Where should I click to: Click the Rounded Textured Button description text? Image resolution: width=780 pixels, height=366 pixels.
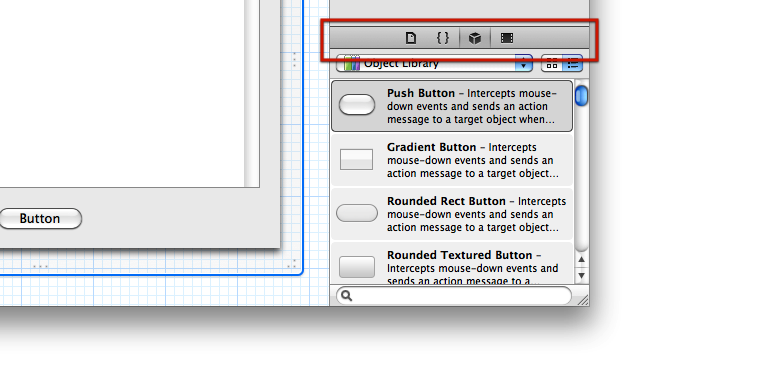pos(473,268)
